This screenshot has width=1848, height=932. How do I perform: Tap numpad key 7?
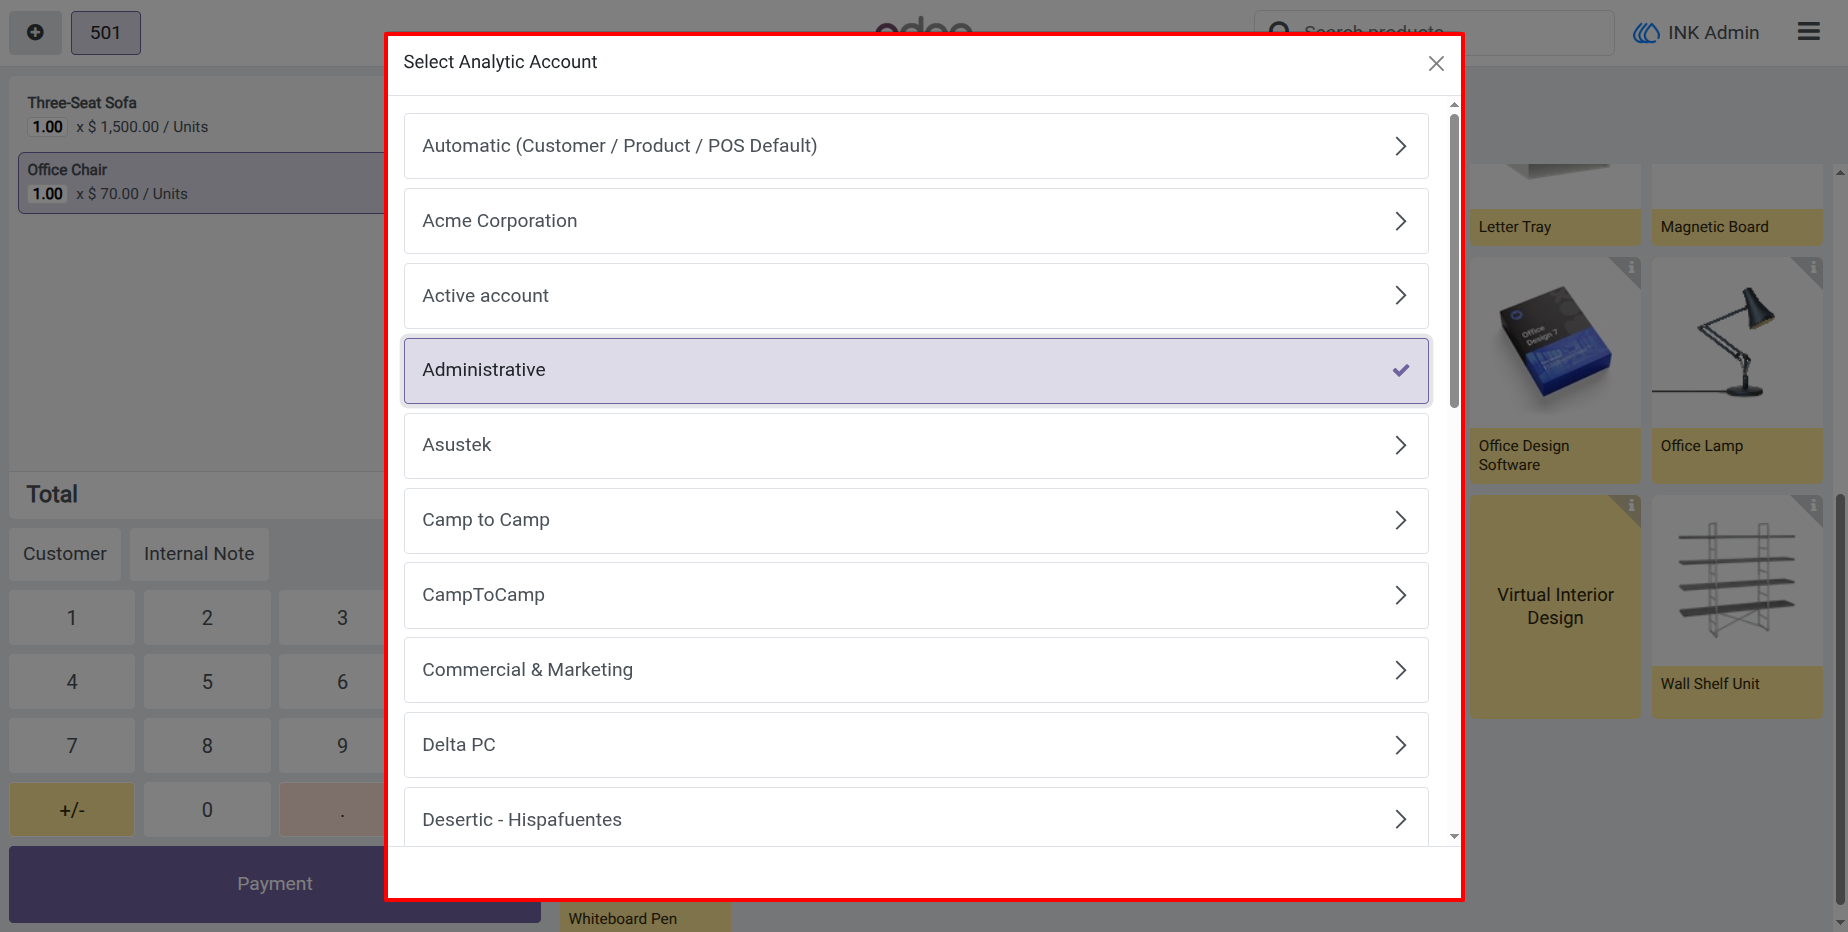72,746
